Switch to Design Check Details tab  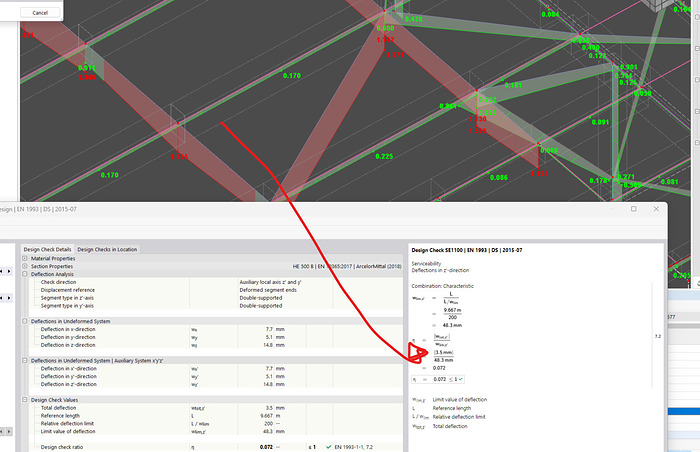click(x=47, y=249)
